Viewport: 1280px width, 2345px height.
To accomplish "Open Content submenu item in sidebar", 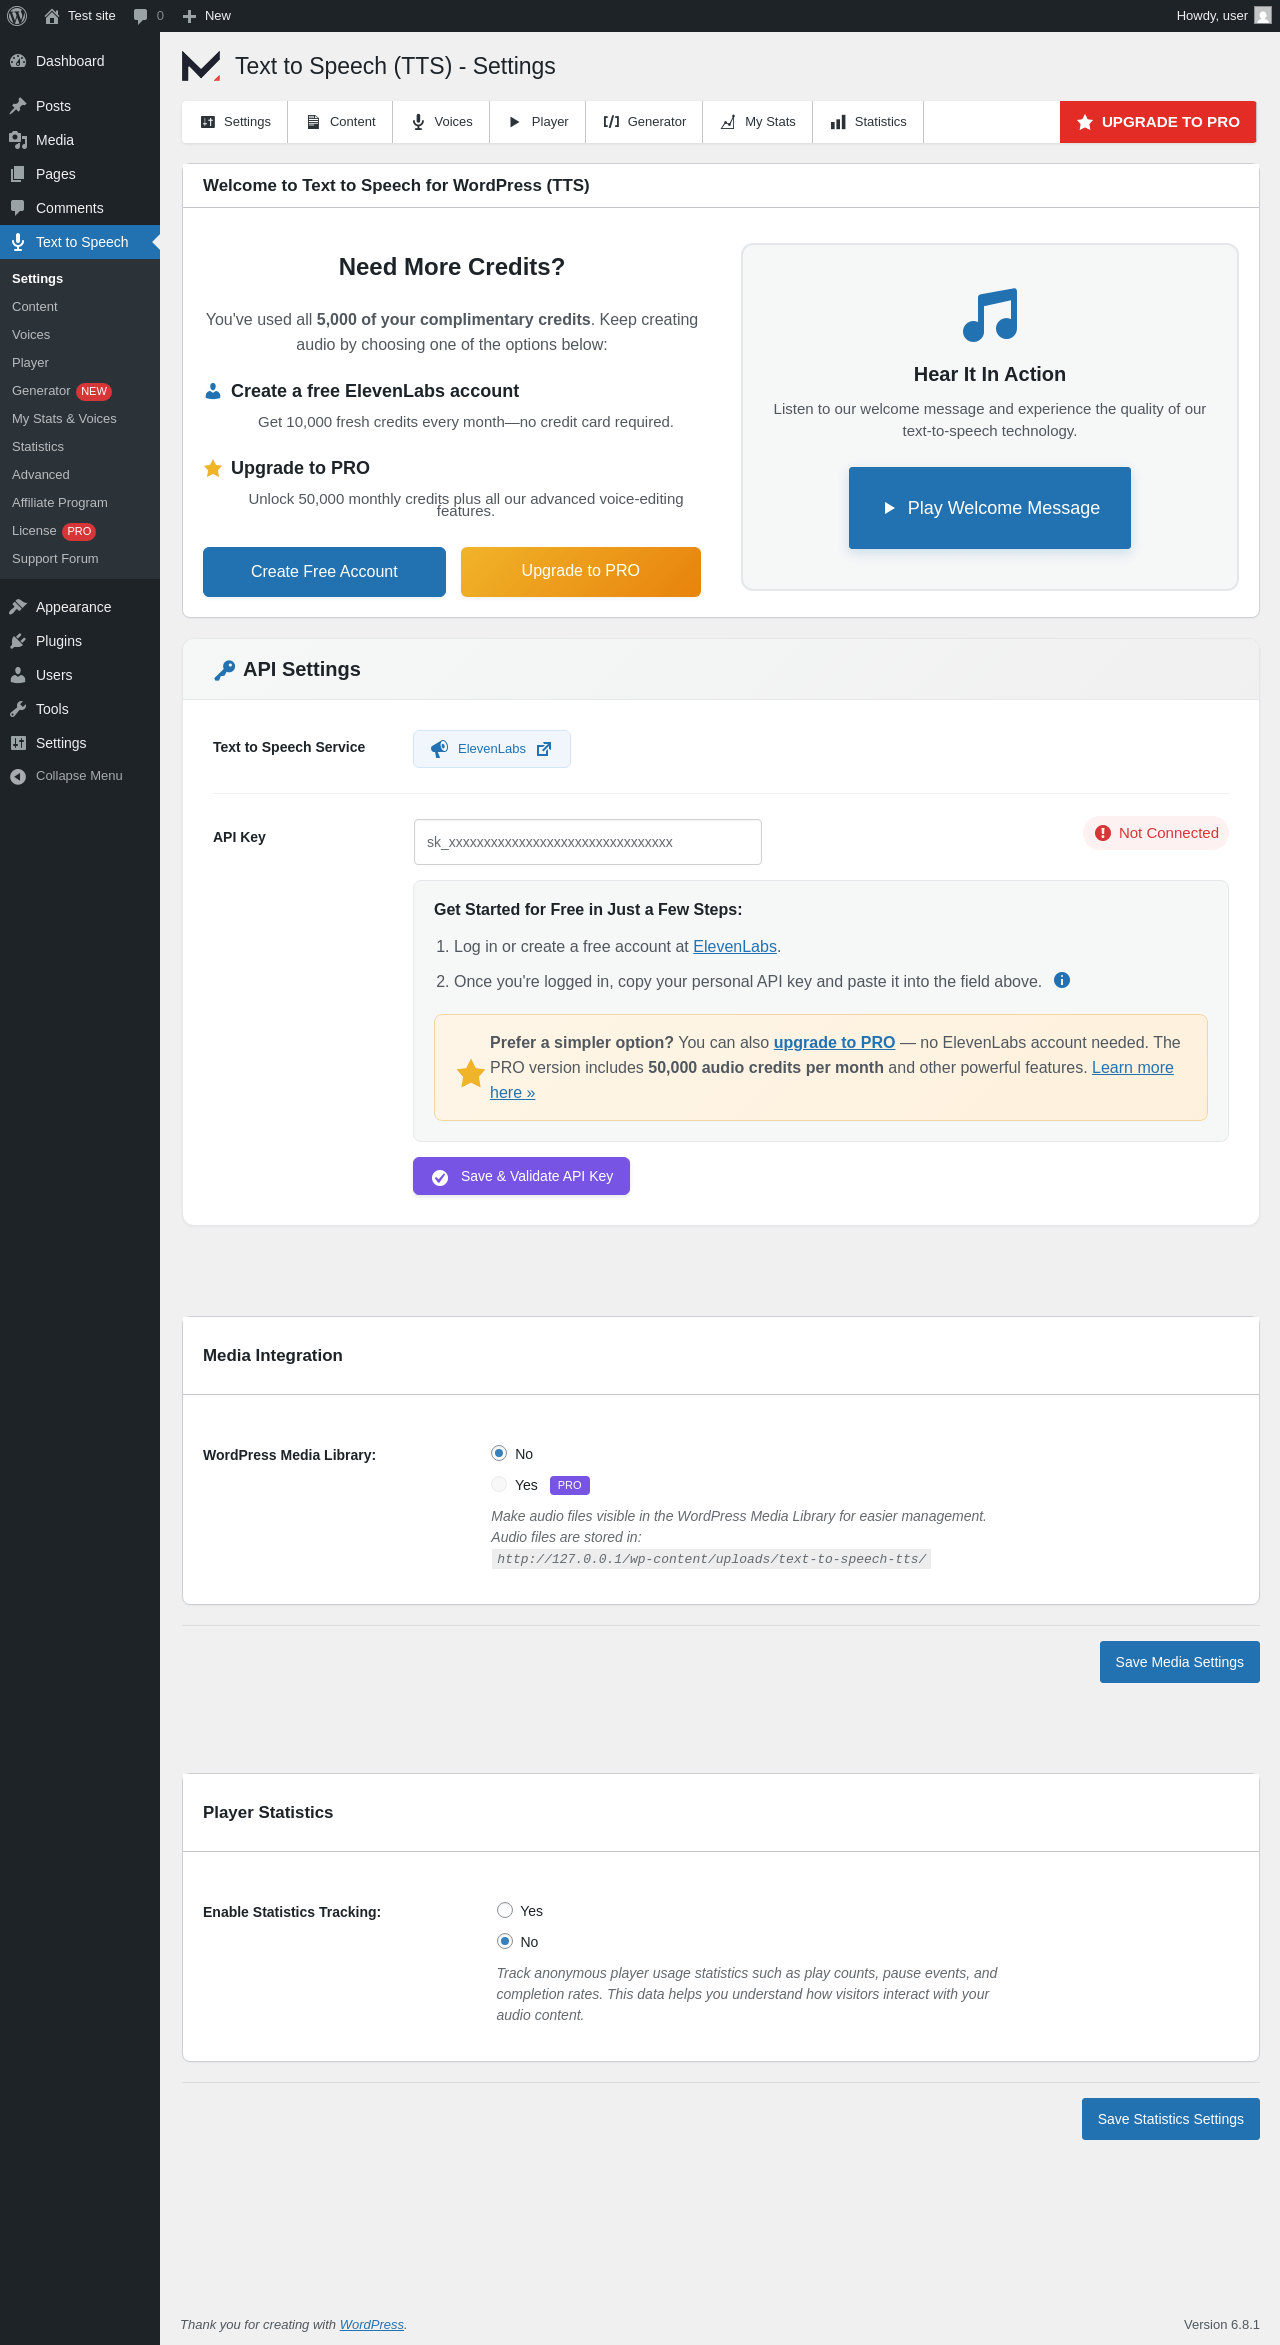I will (x=80, y=307).
